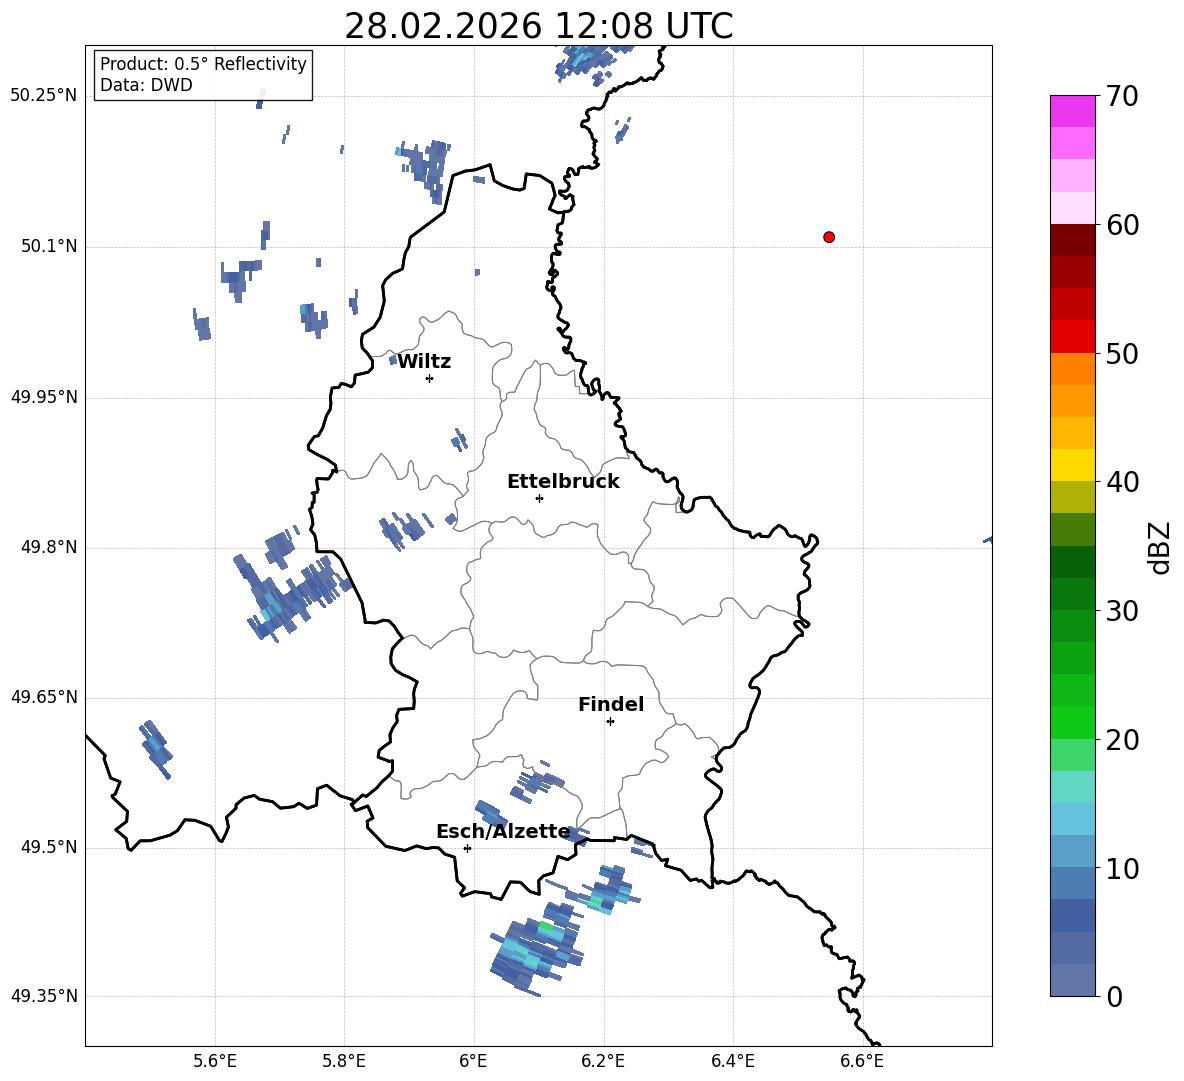Click the light cyan colorbar swatch above 10
The height and width of the screenshot is (1081, 1184).
point(1072,819)
